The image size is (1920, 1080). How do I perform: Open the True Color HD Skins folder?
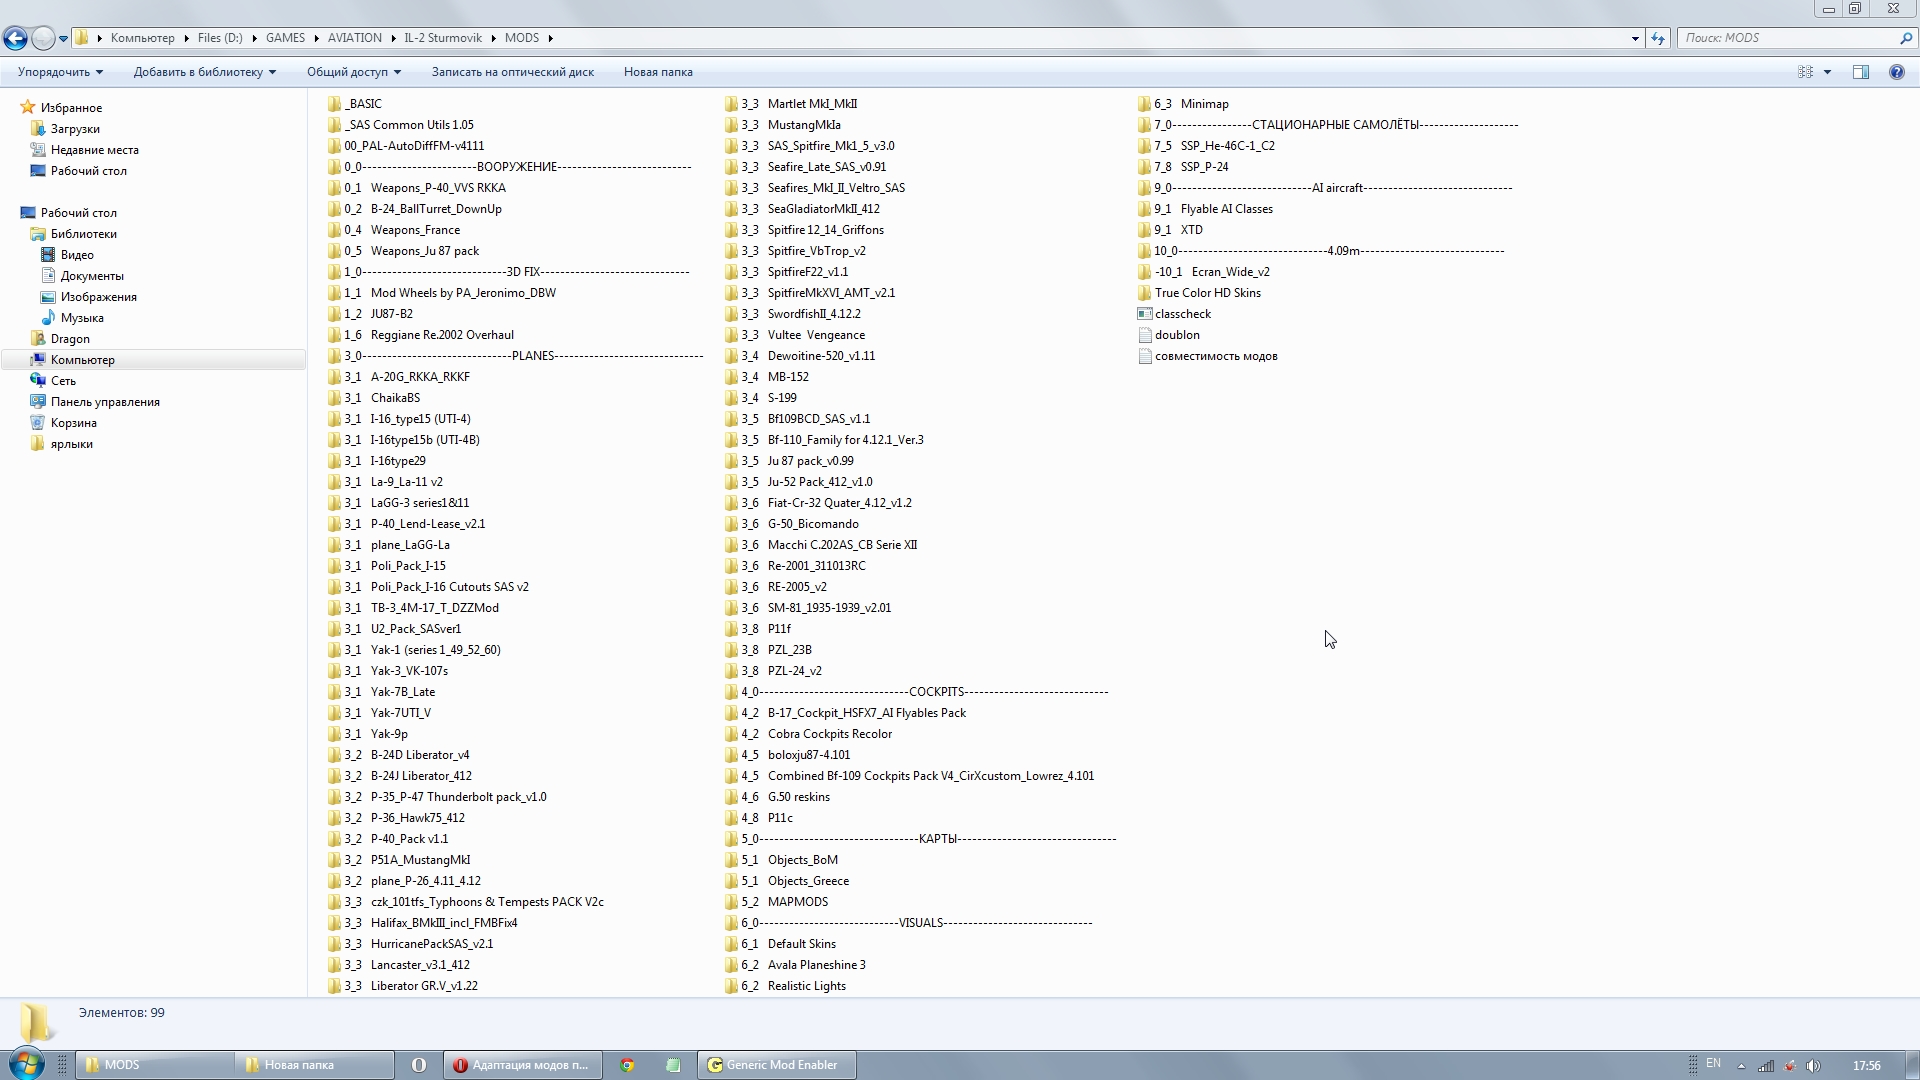pyautogui.click(x=1207, y=293)
